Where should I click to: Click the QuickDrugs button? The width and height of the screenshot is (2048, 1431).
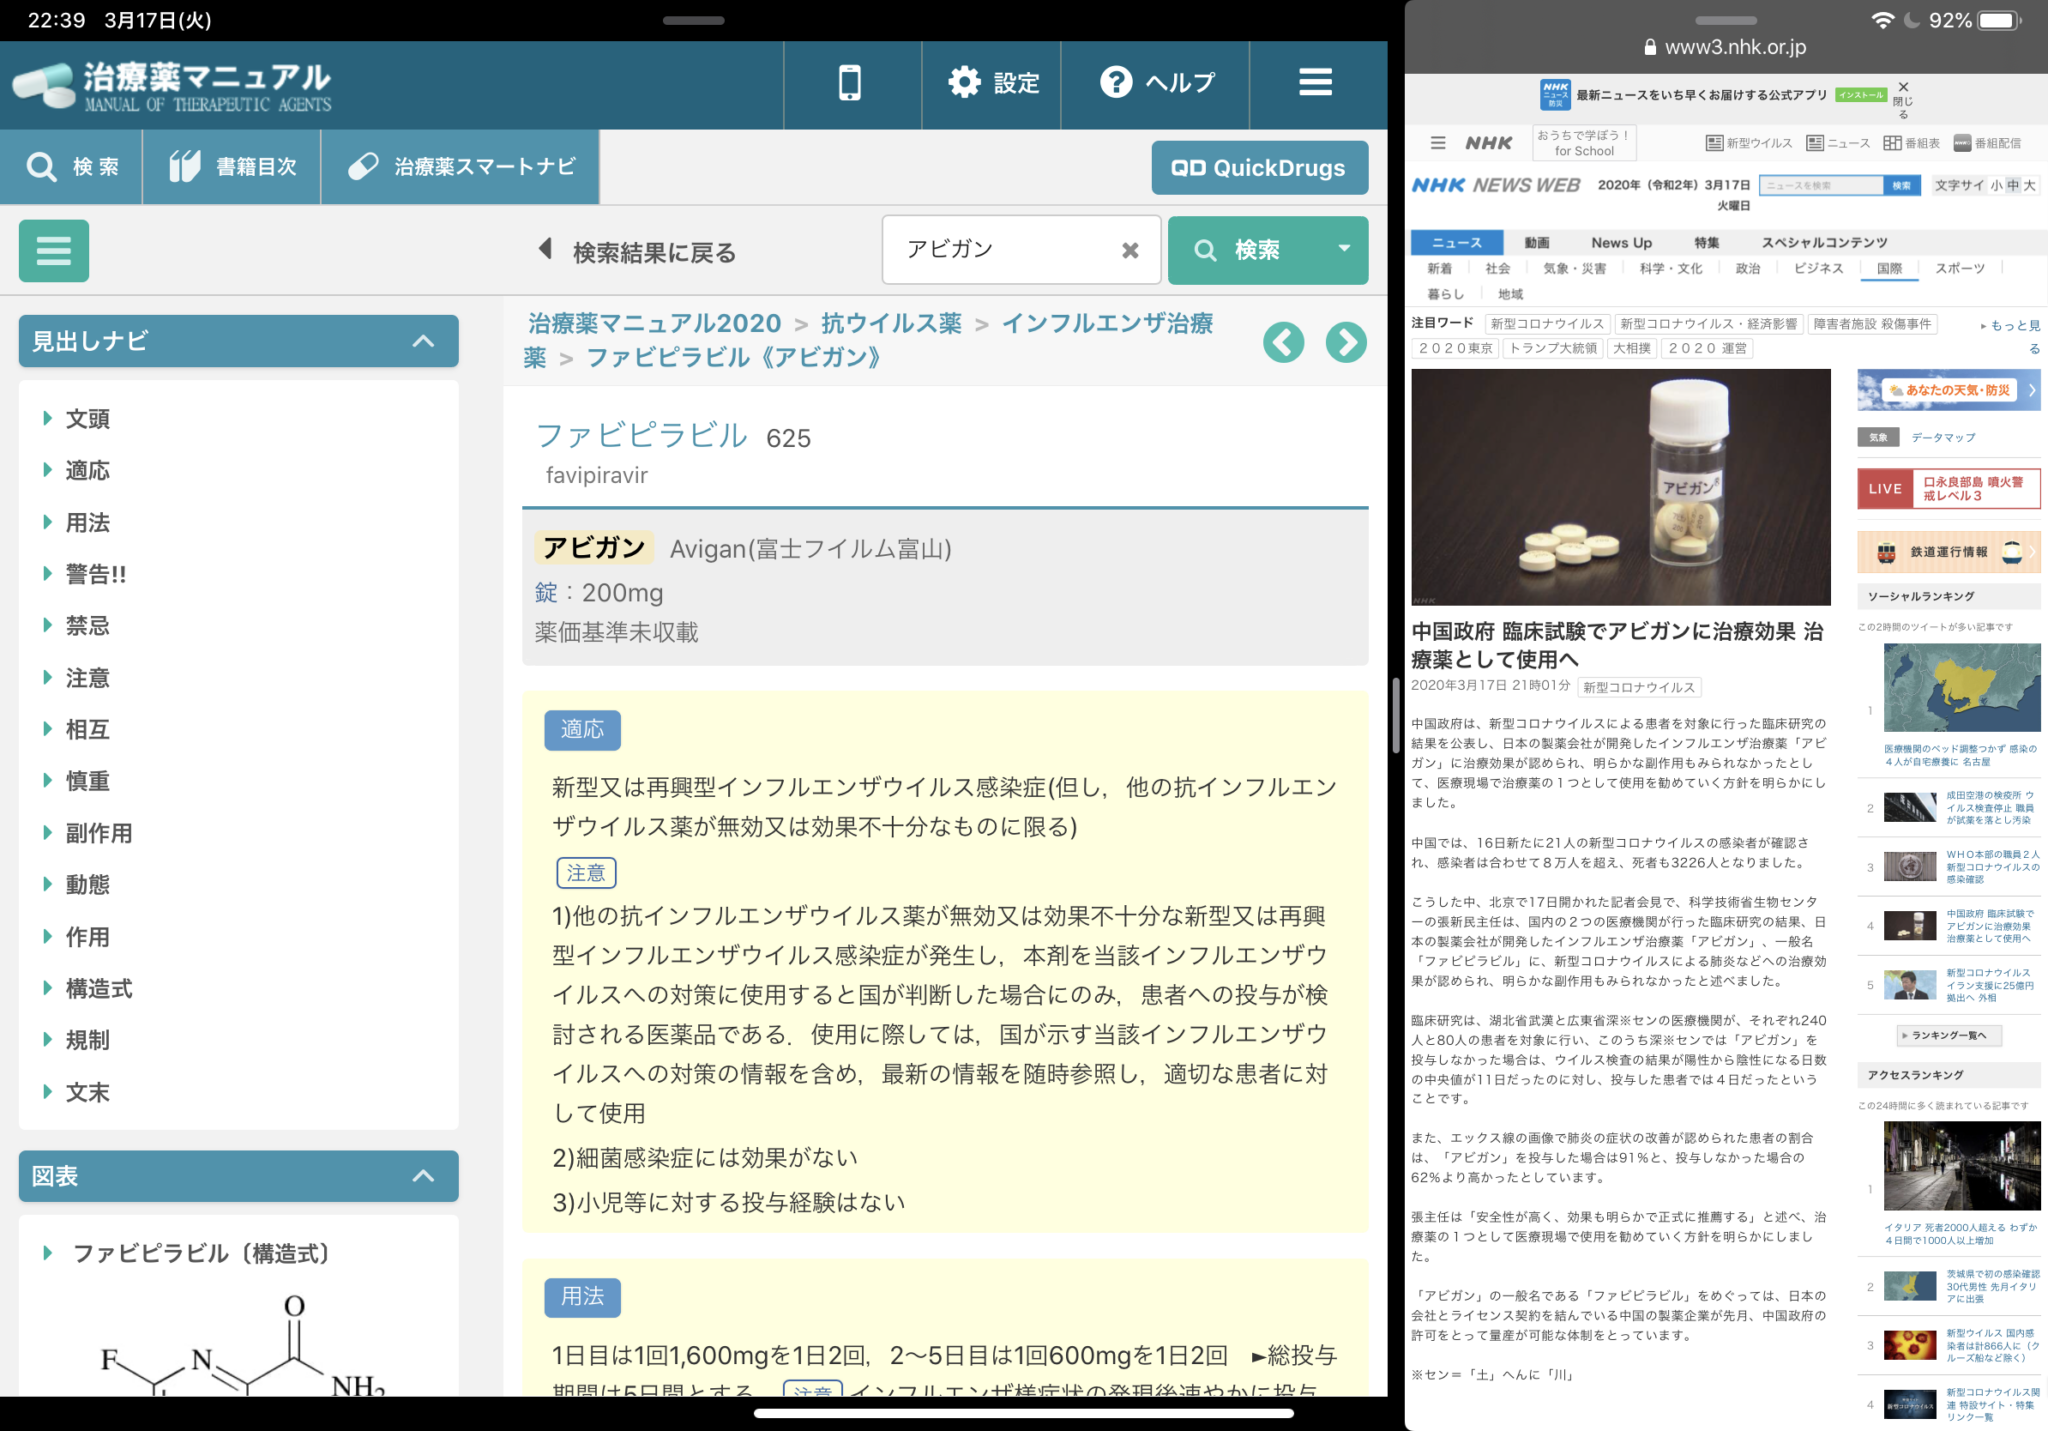tap(1259, 168)
